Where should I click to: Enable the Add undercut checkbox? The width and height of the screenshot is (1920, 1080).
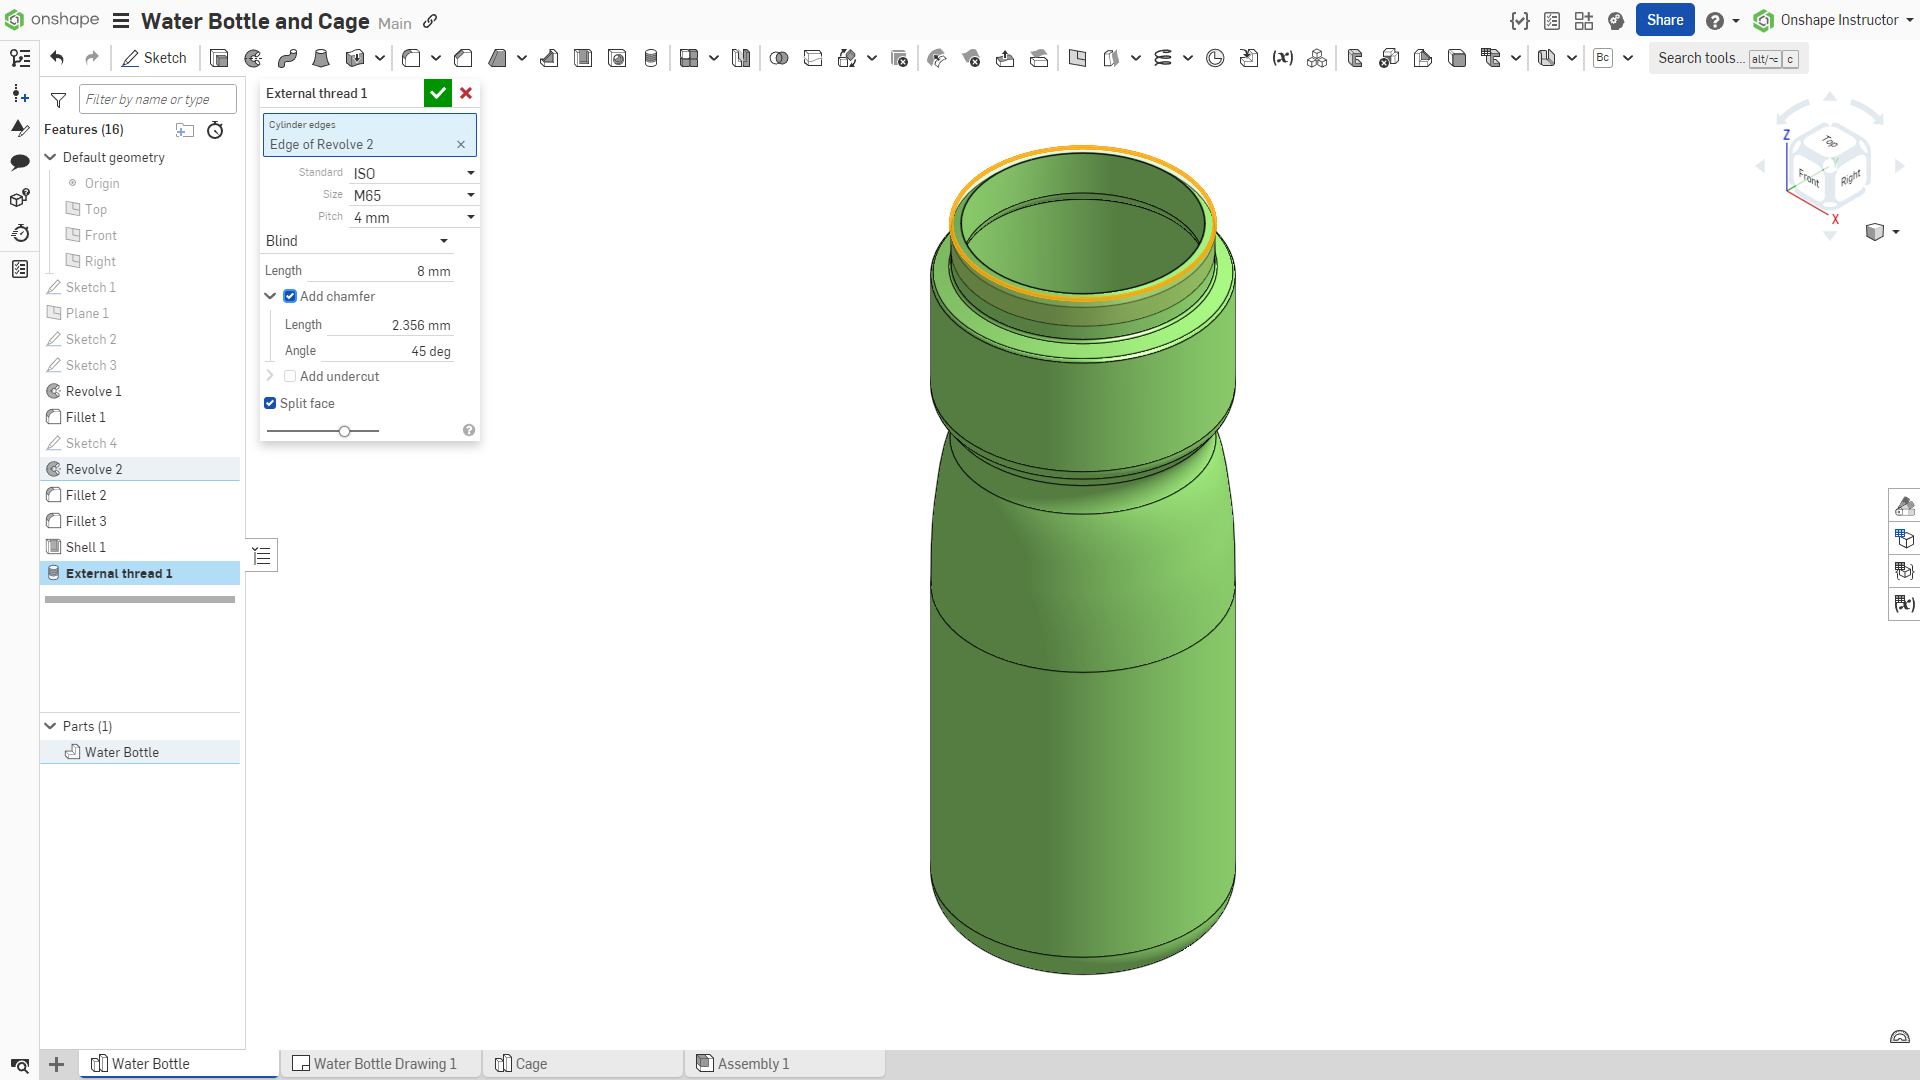(290, 376)
